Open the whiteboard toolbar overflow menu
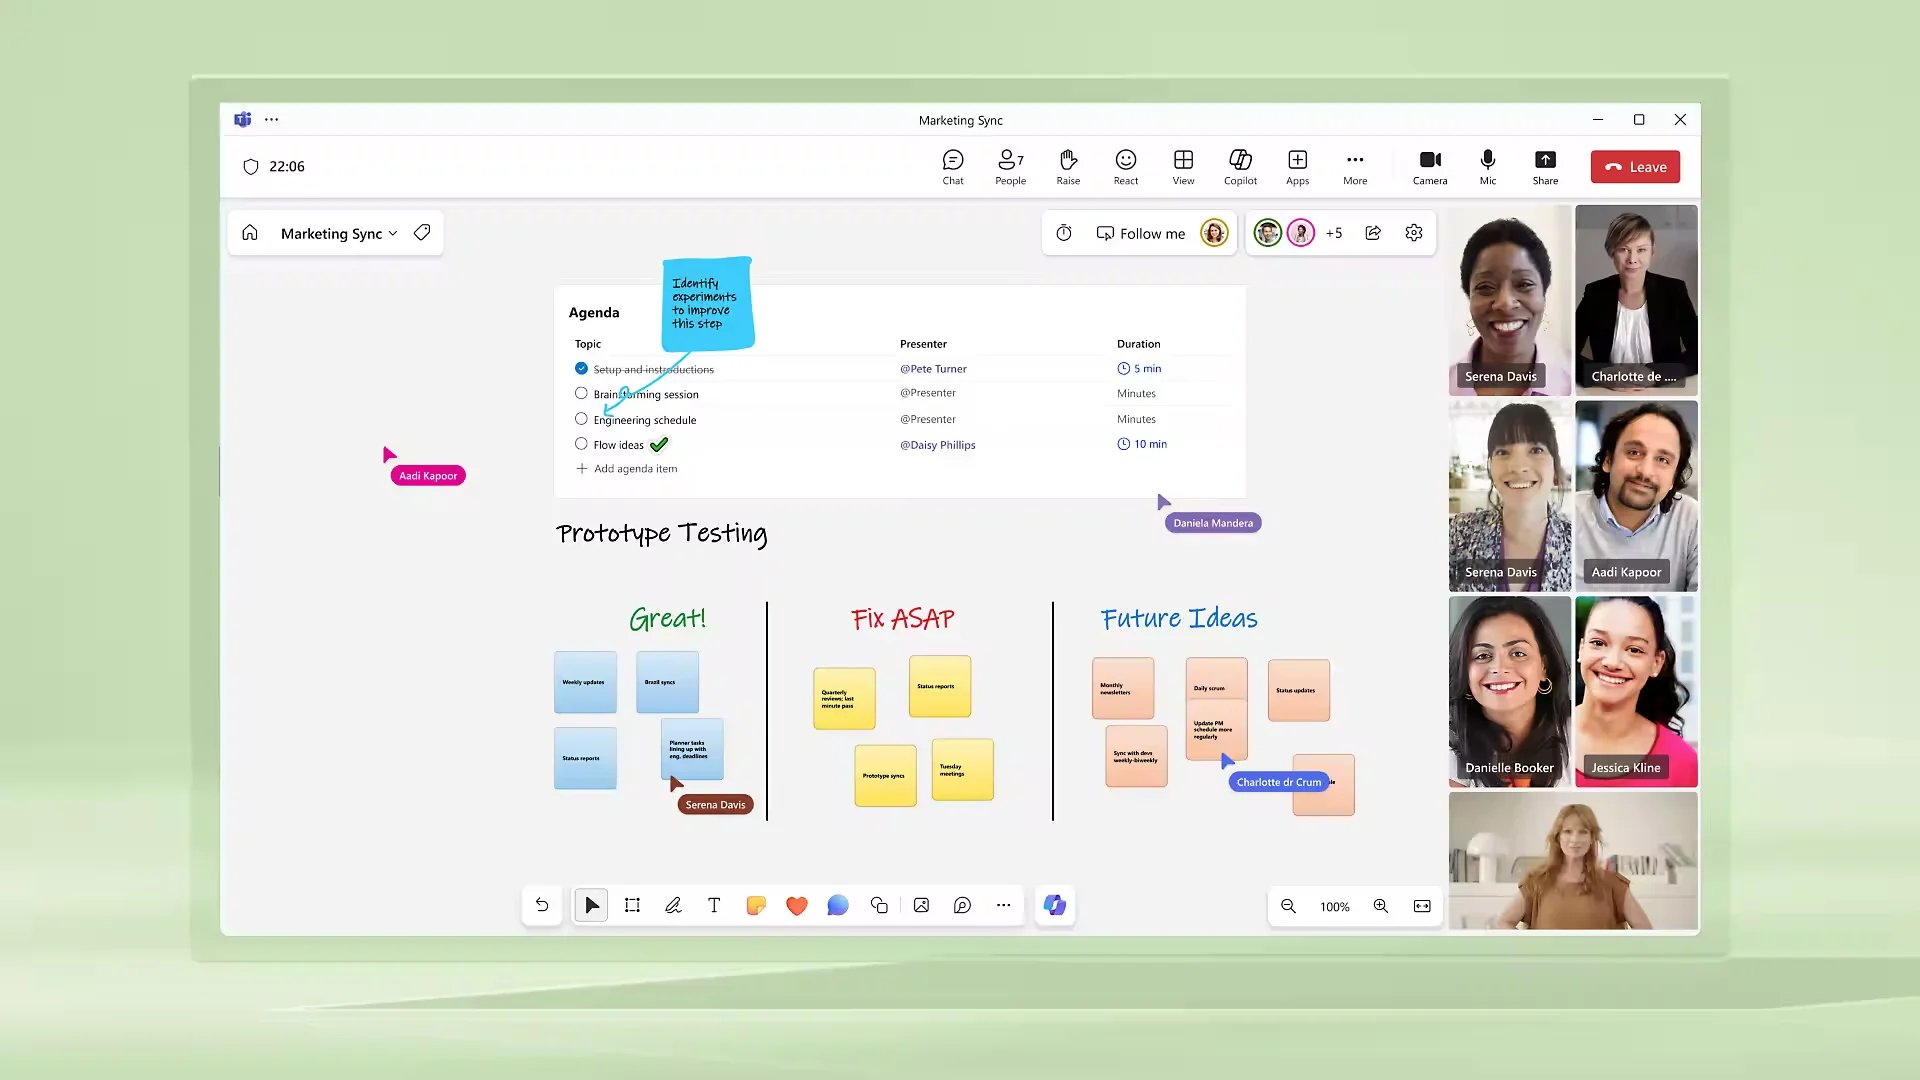 click(1003, 905)
